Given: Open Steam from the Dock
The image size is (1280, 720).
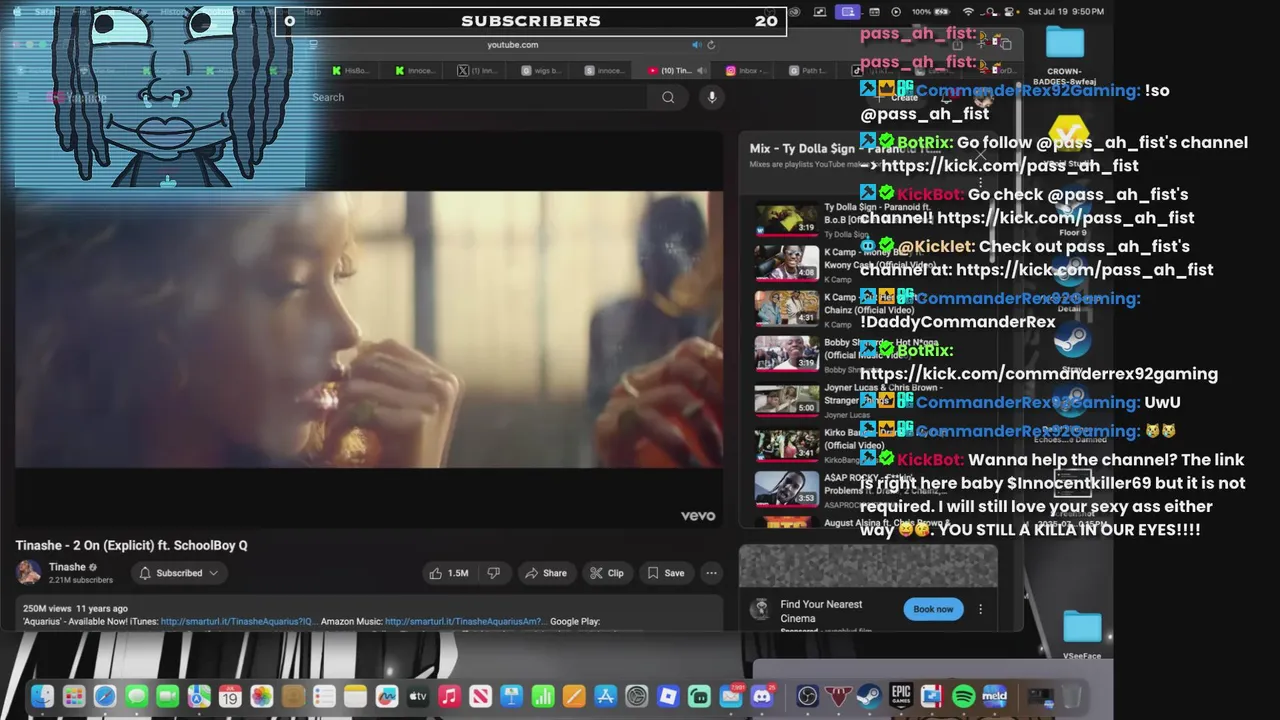Looking at the screenshot, I should tap(869, 696).
